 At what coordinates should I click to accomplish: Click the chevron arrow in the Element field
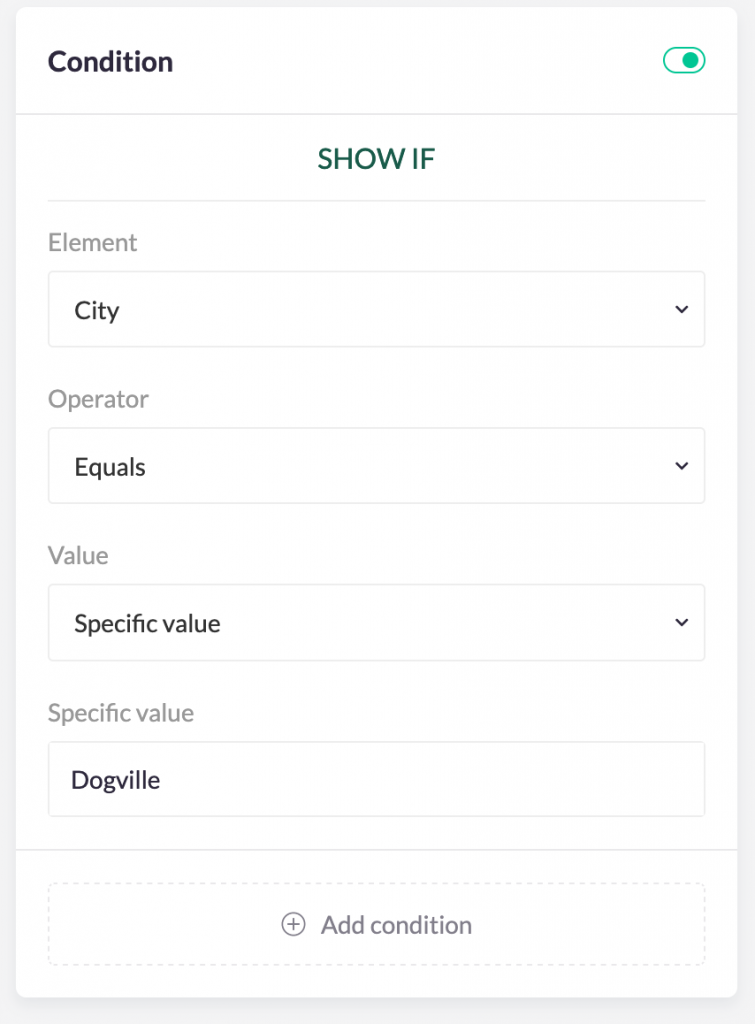[x=682, y=310]
